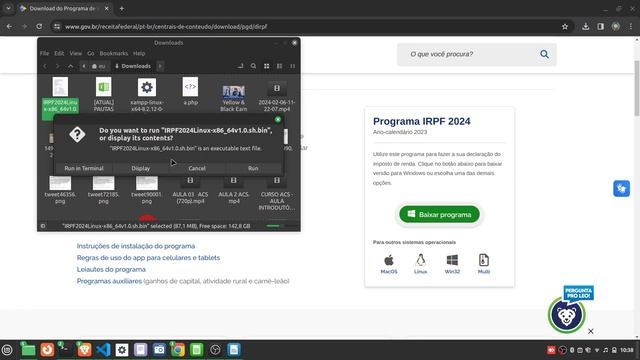The height and width of the screenshot is (360, 640).
Task: Select the Yellow & Black Earn image
Action: tap(233, 98)
